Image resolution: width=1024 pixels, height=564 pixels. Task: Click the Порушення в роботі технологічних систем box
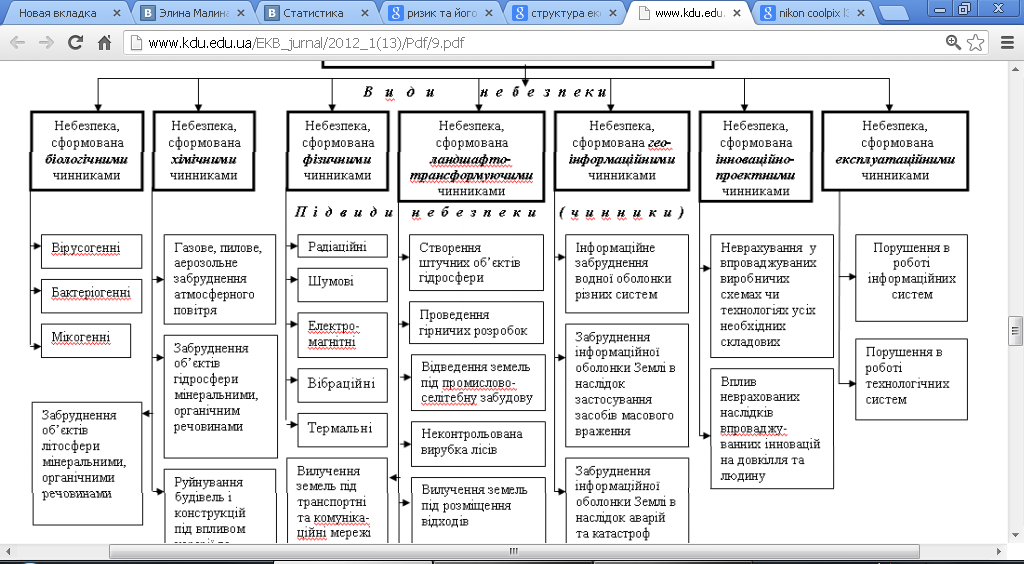(911, 379)
